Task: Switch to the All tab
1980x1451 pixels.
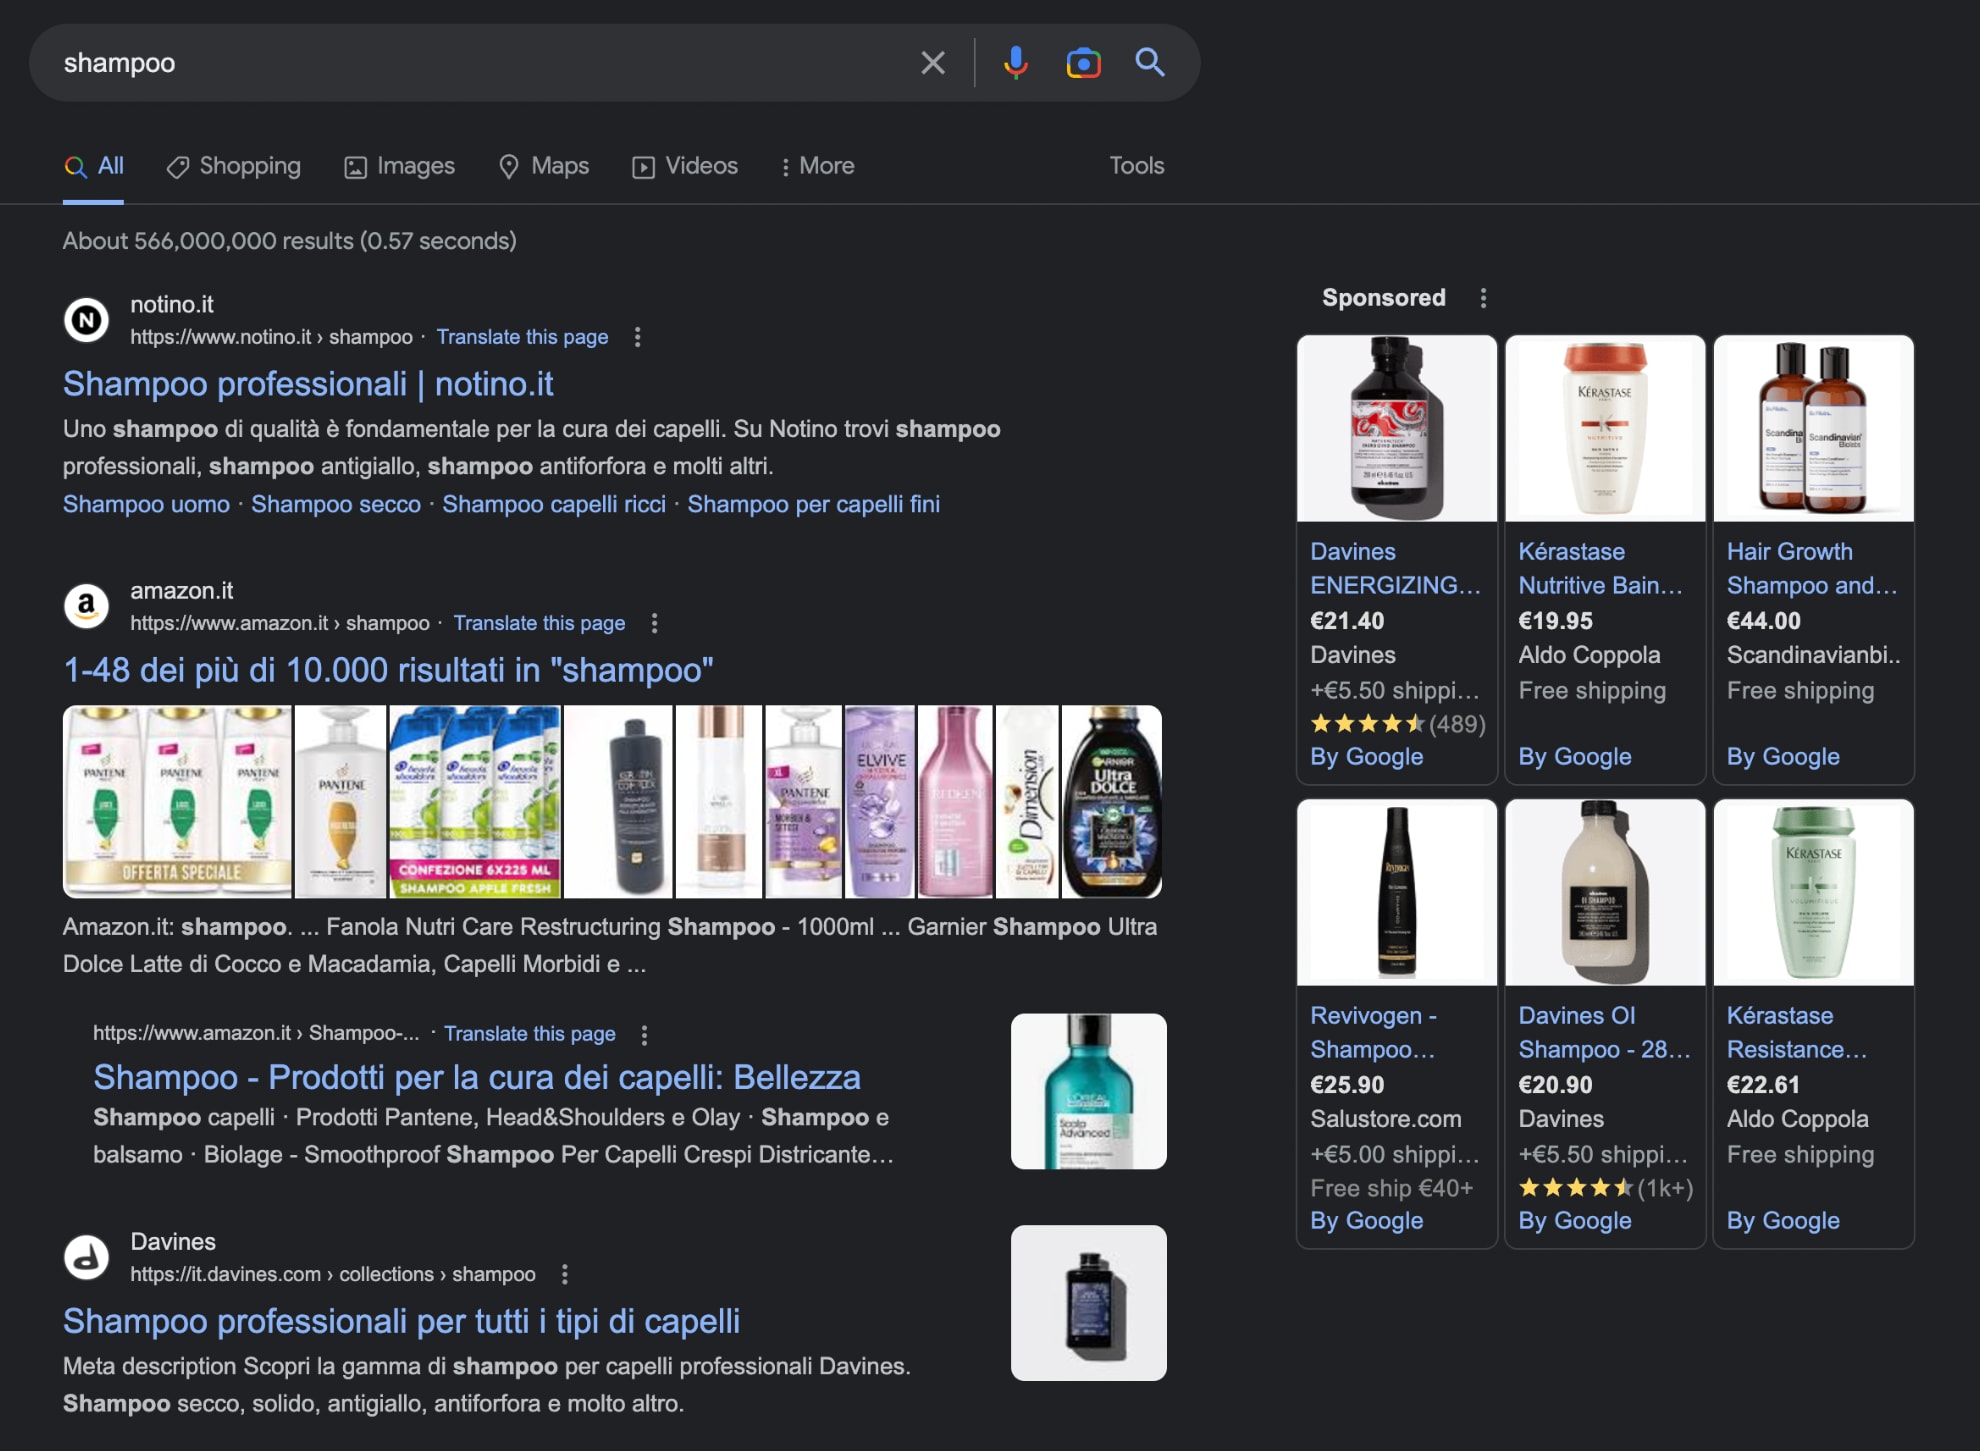Action: [94, 166]
